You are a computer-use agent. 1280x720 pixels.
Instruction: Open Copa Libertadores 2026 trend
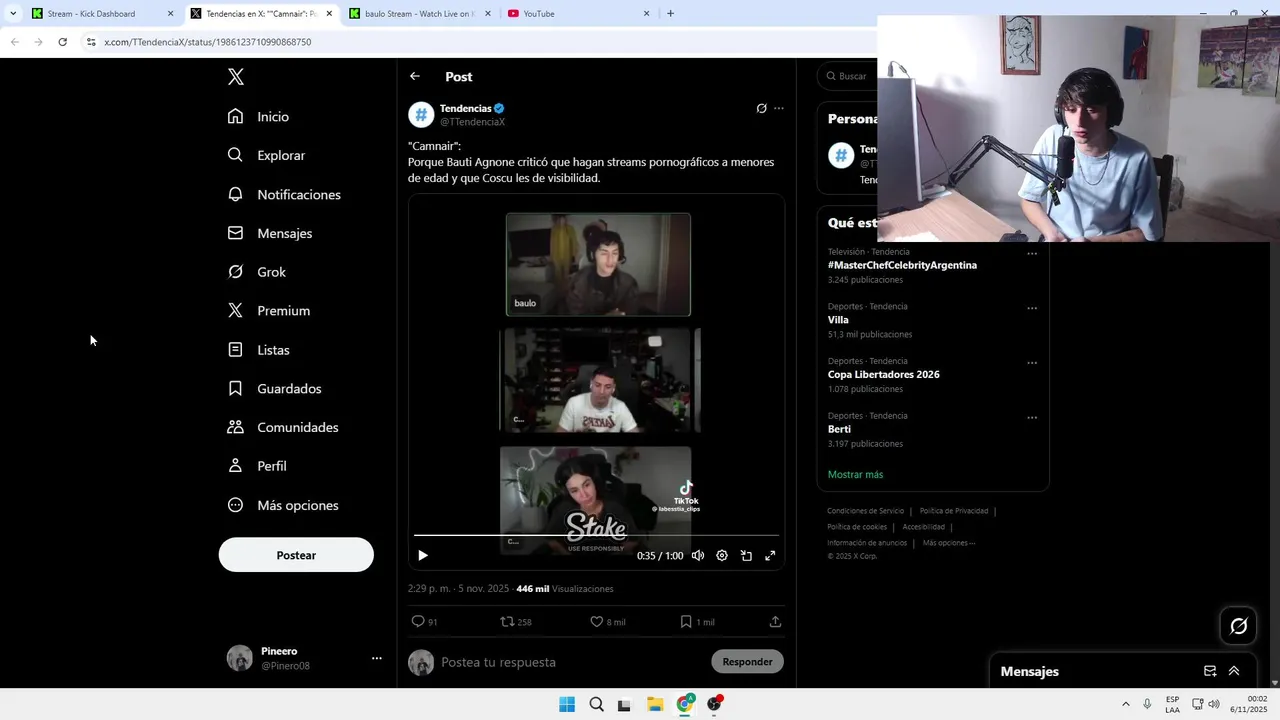883,374
